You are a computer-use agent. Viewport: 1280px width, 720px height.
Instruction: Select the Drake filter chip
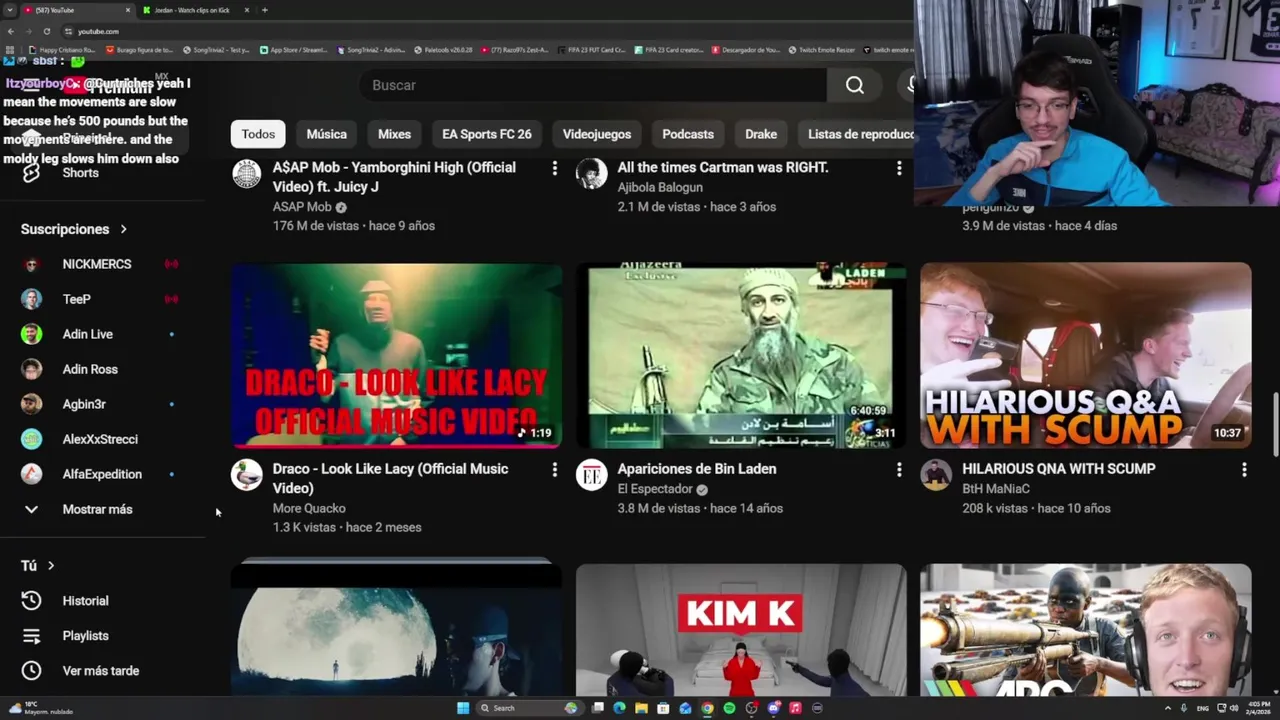point(761,134)
